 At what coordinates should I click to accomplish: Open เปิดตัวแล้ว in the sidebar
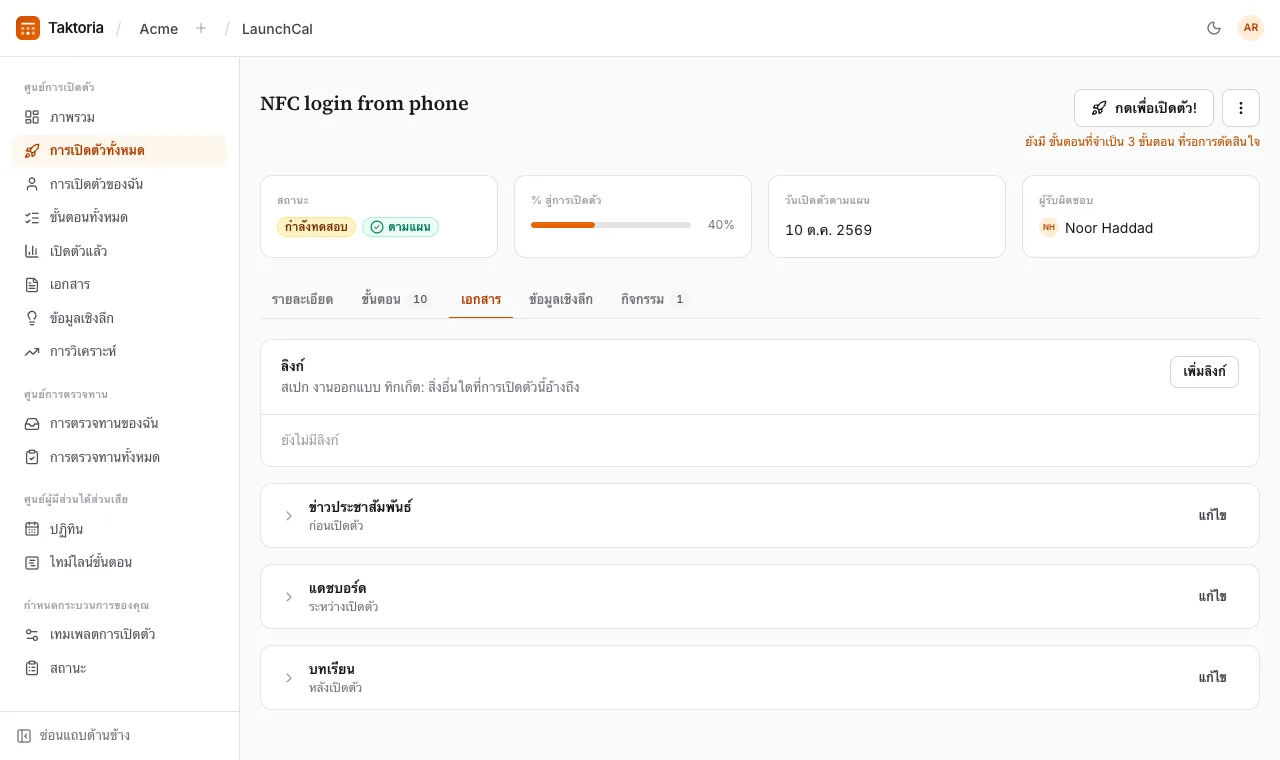pos(119,251)
